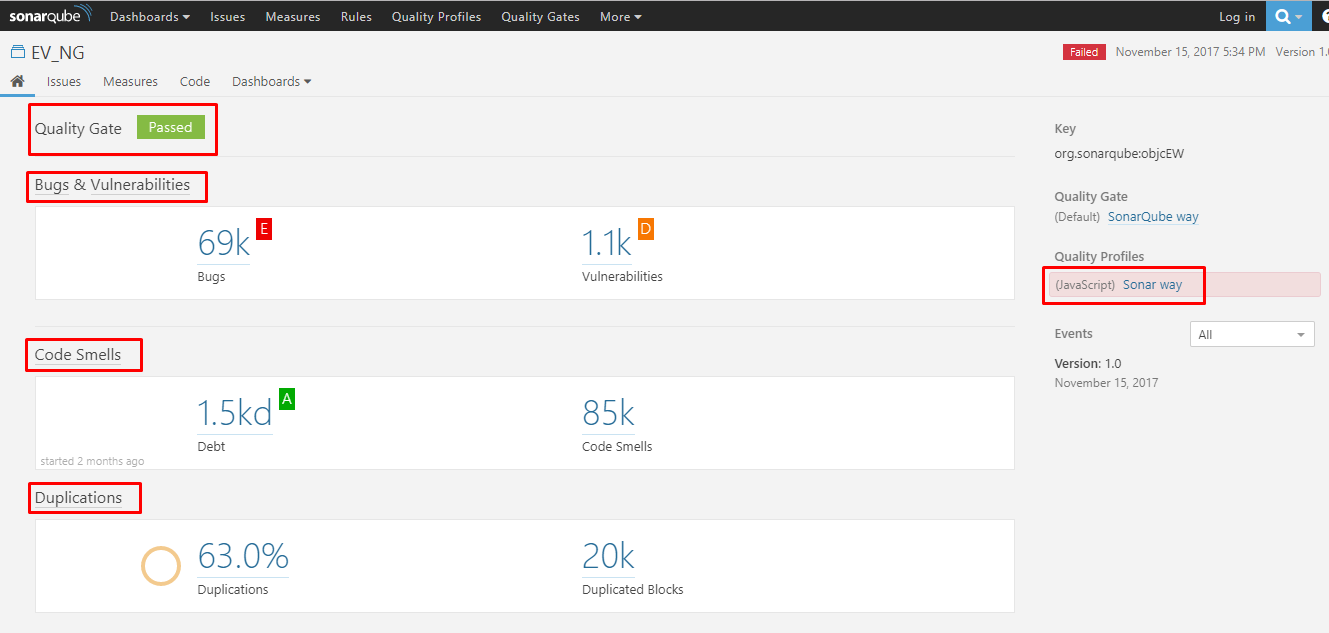Open the Events filter All dropdown
This screenshot has height=633, width=1329.
pos(1252,334)
